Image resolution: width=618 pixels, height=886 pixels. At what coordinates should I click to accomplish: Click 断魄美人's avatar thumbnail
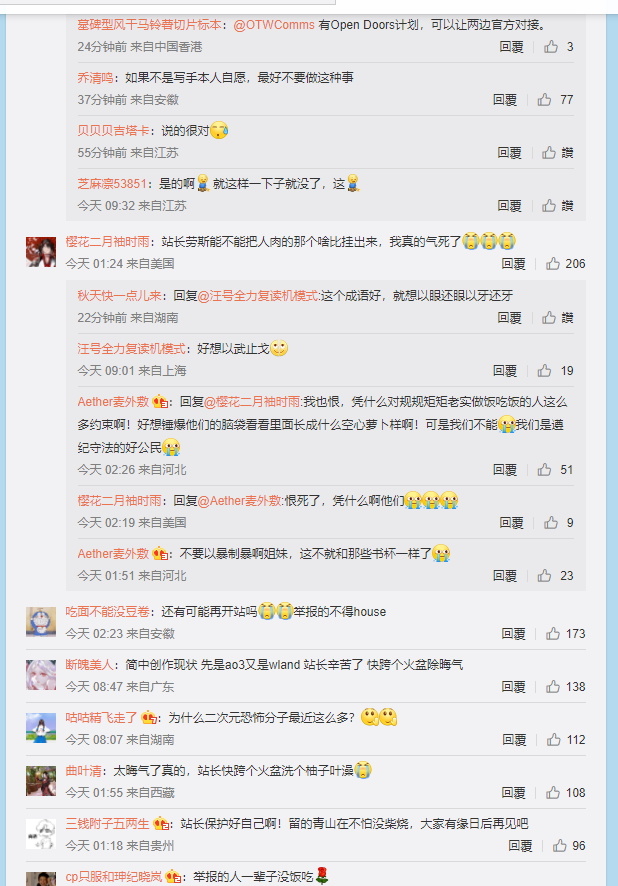point(41,675)
